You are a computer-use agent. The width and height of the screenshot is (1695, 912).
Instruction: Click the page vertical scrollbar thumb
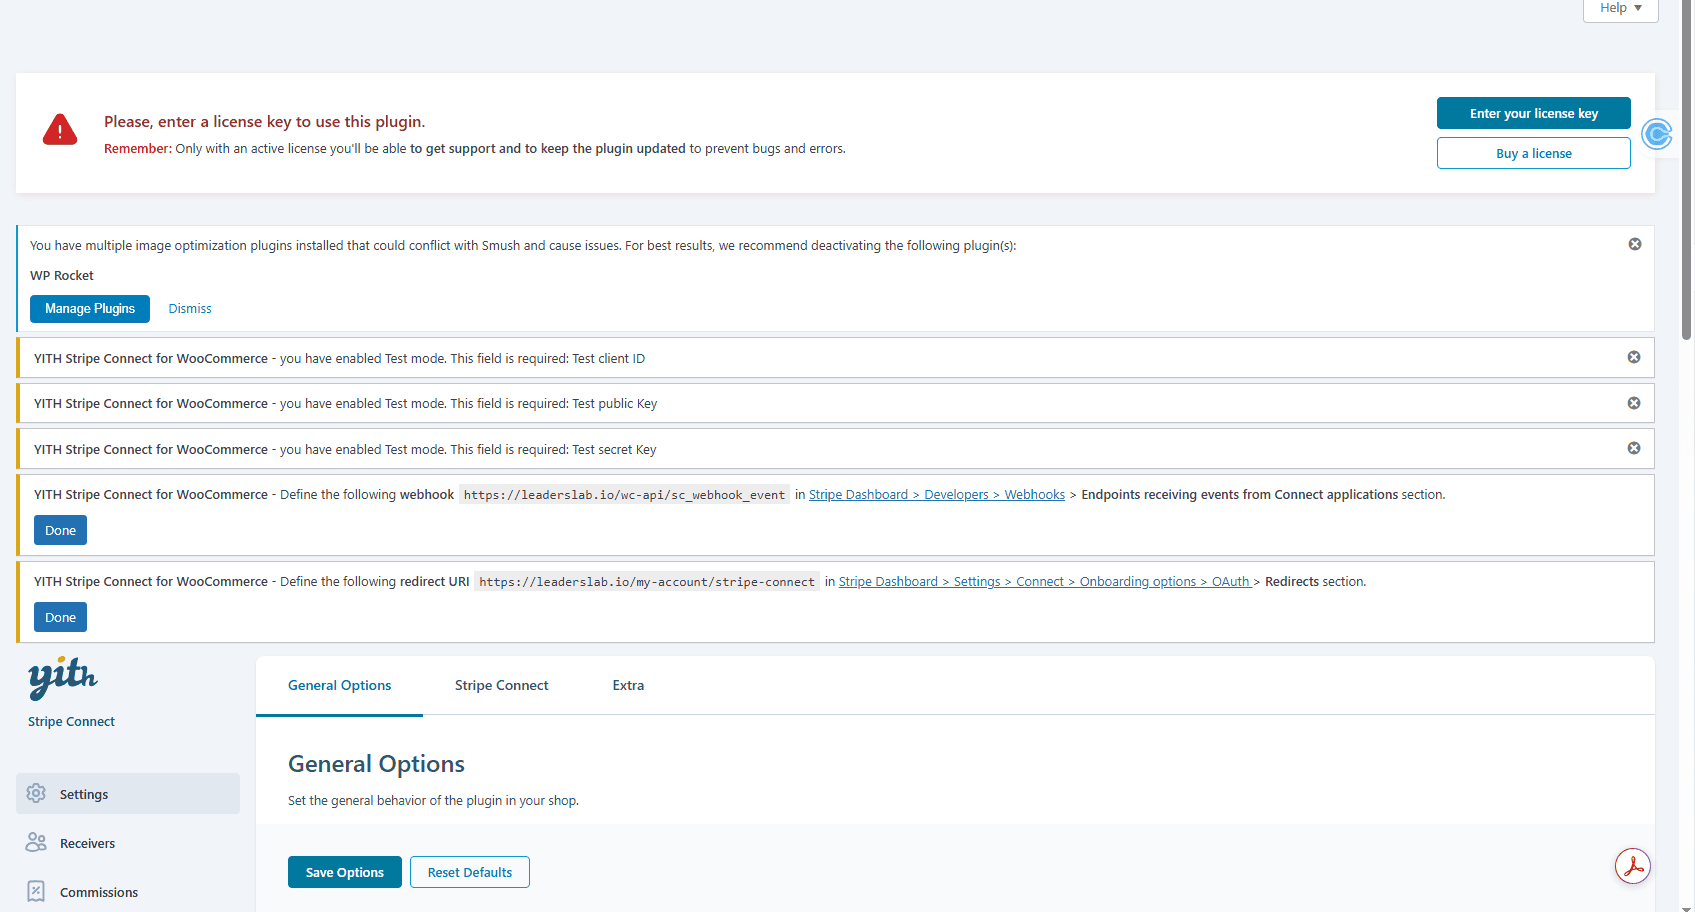click(x=1687, y=170)
